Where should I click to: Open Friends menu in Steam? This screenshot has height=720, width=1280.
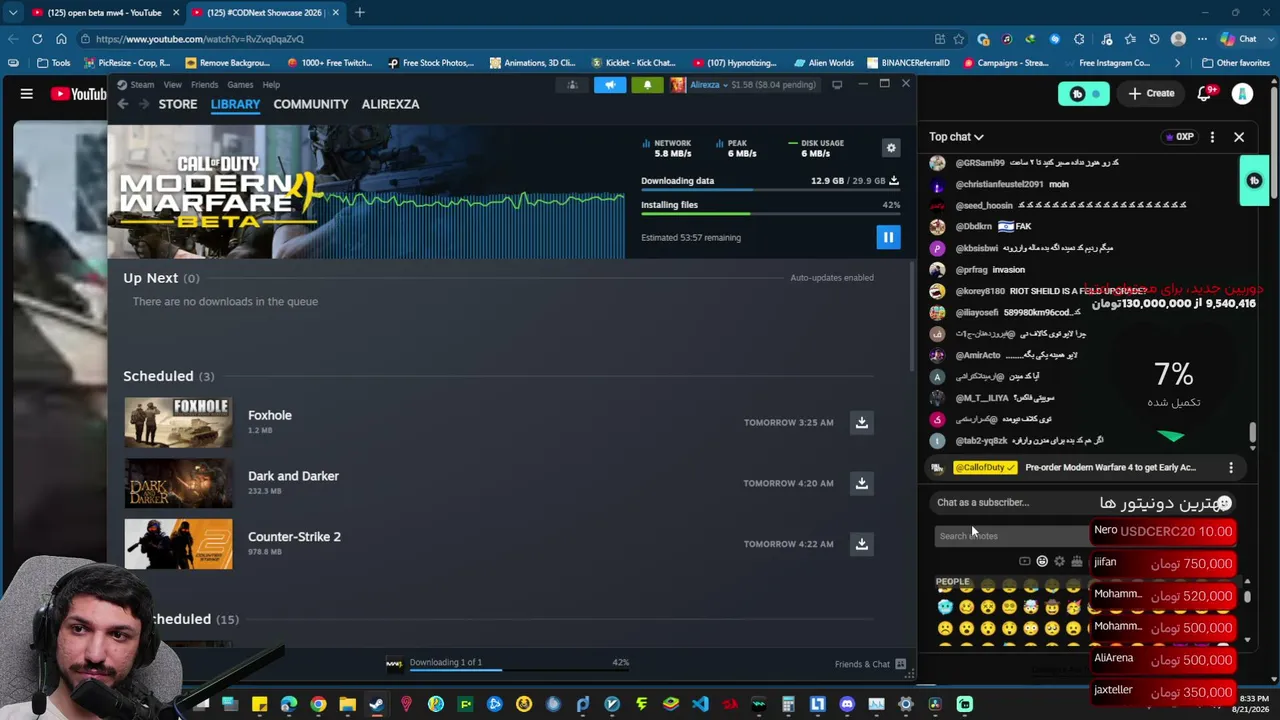click(x=204, y=85)
